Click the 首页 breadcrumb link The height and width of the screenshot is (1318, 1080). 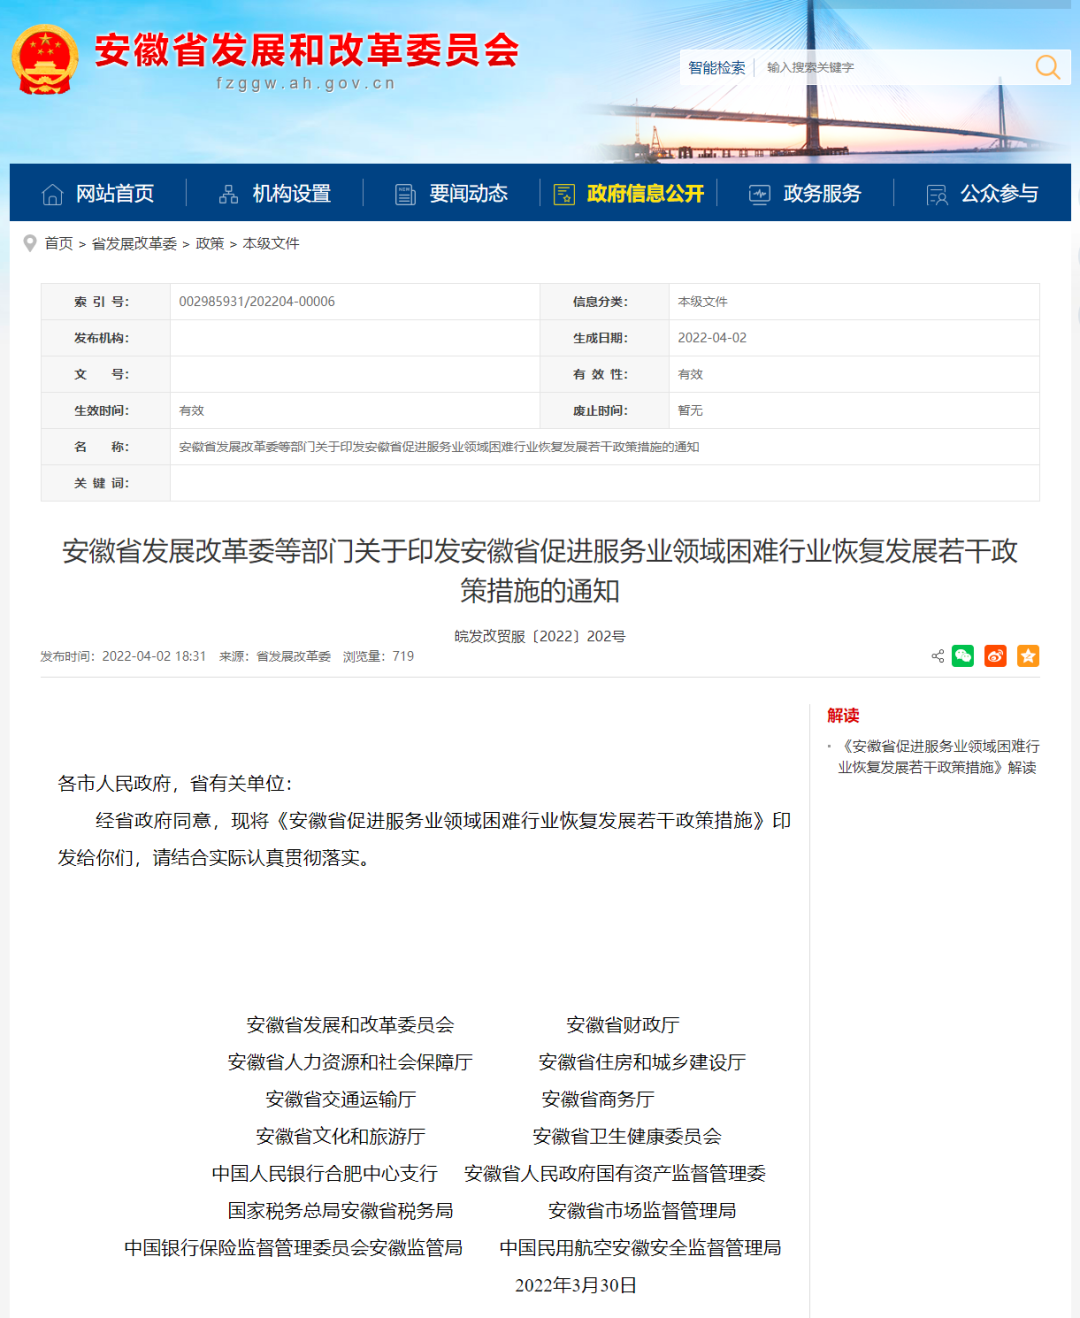coord(57,243)
